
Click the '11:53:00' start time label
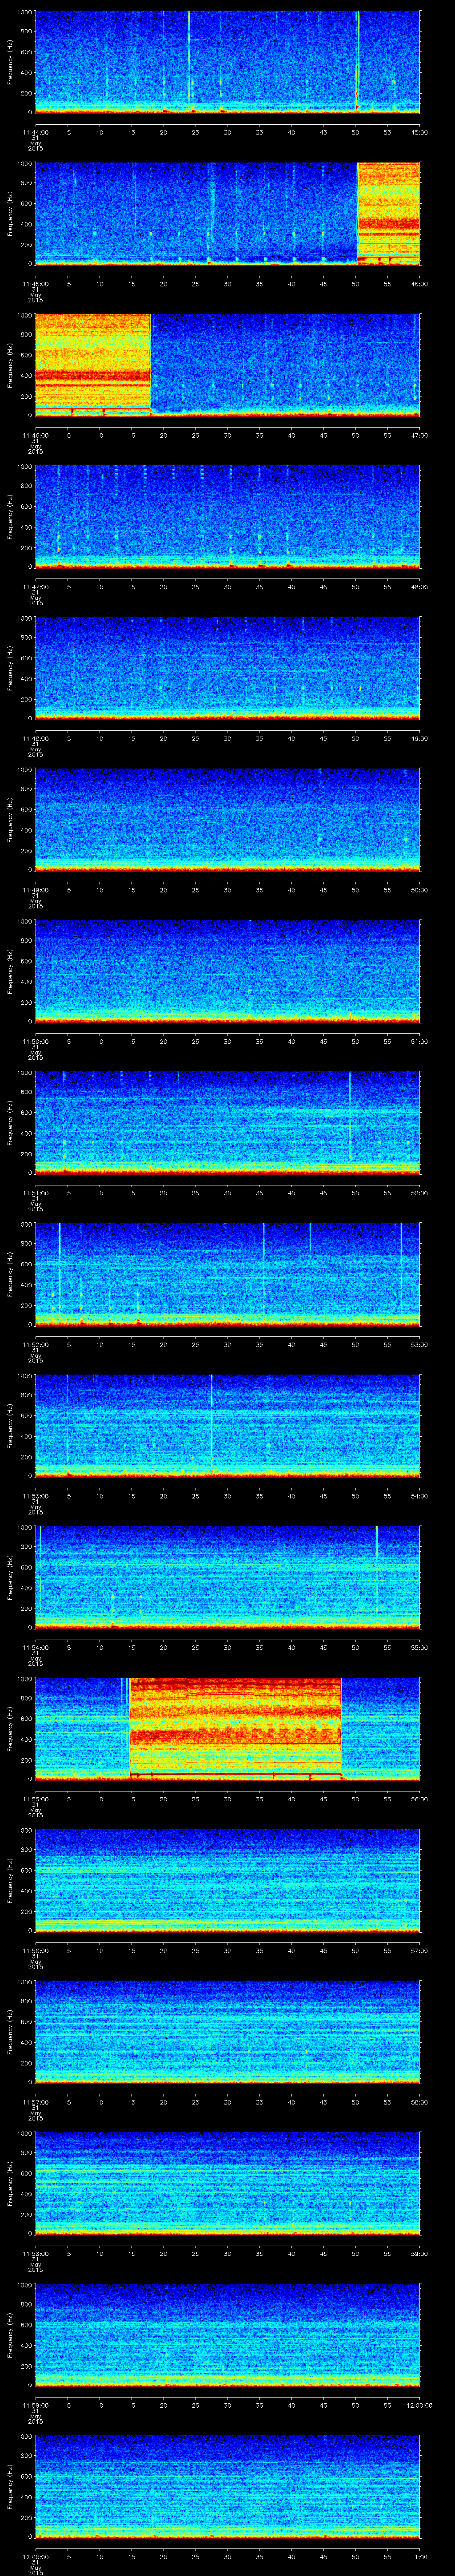tap(35, 1496)
